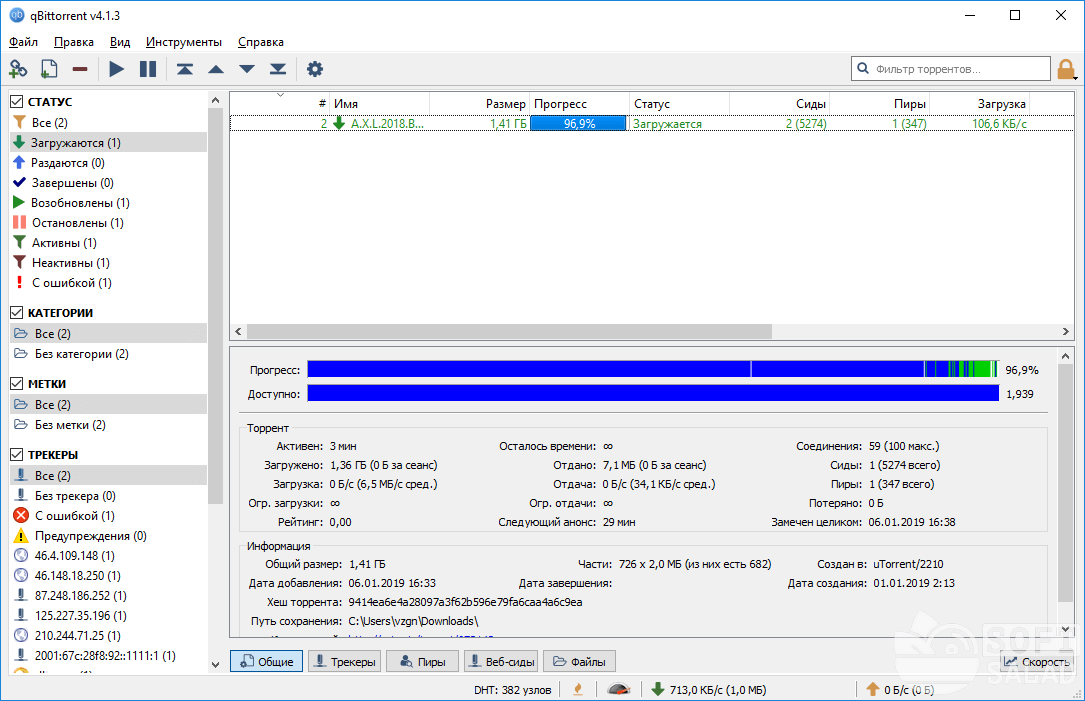Click the add torrent file icon
This screenshot has width=1085, height=701.
[49, 69]
